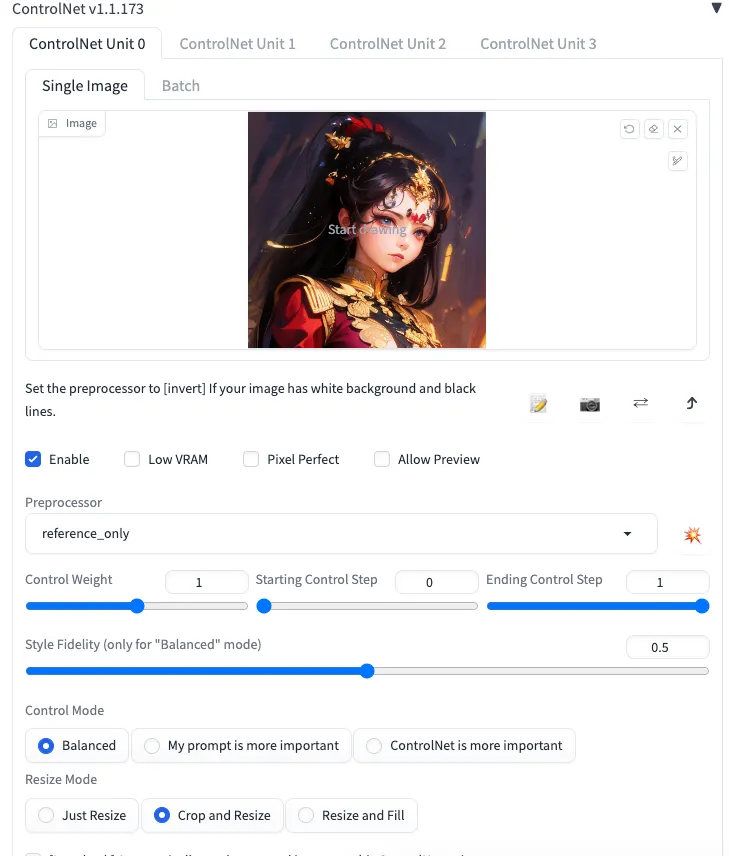Screen dimensions: 729x856
Task: Run preprocessor with the explosion icon
Action: (692, 535)
